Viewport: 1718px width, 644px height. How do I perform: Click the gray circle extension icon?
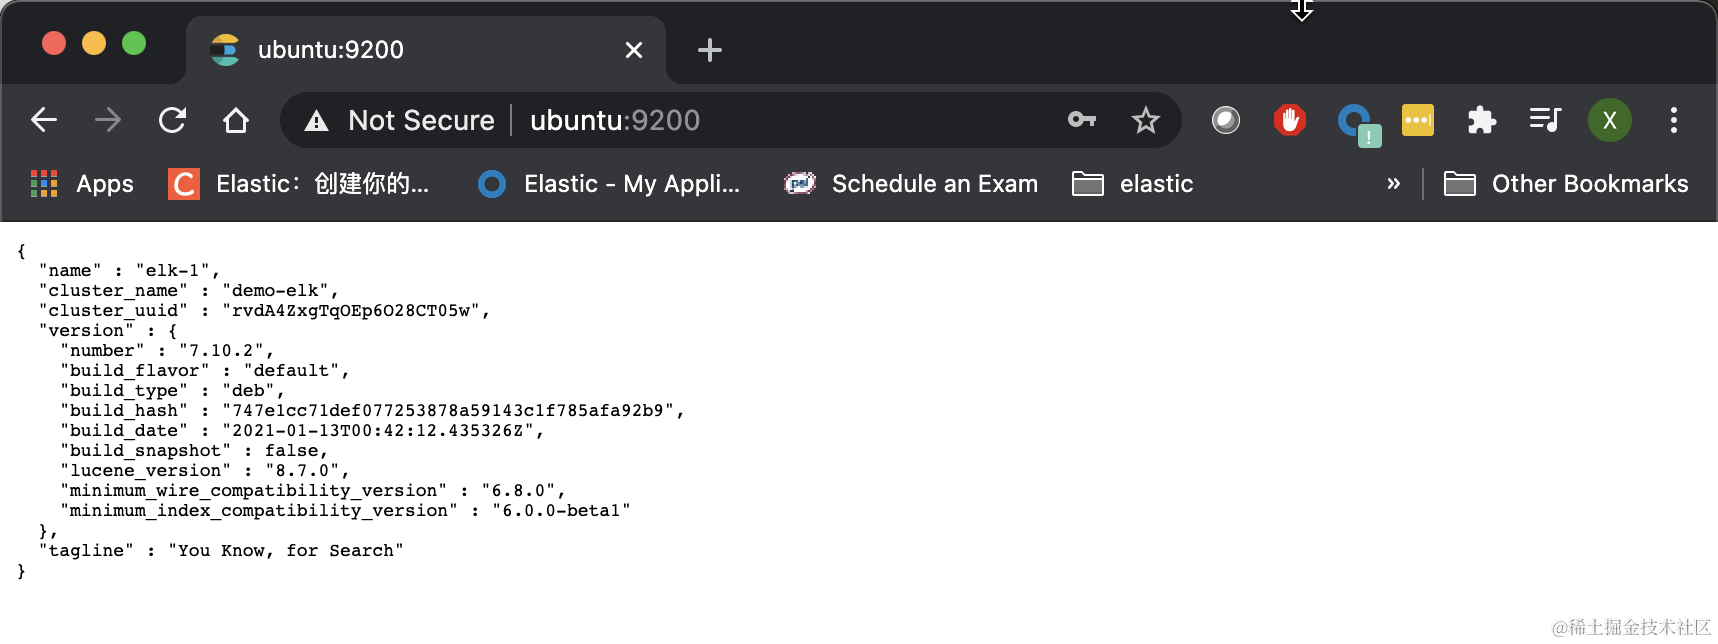(1226, 120)
